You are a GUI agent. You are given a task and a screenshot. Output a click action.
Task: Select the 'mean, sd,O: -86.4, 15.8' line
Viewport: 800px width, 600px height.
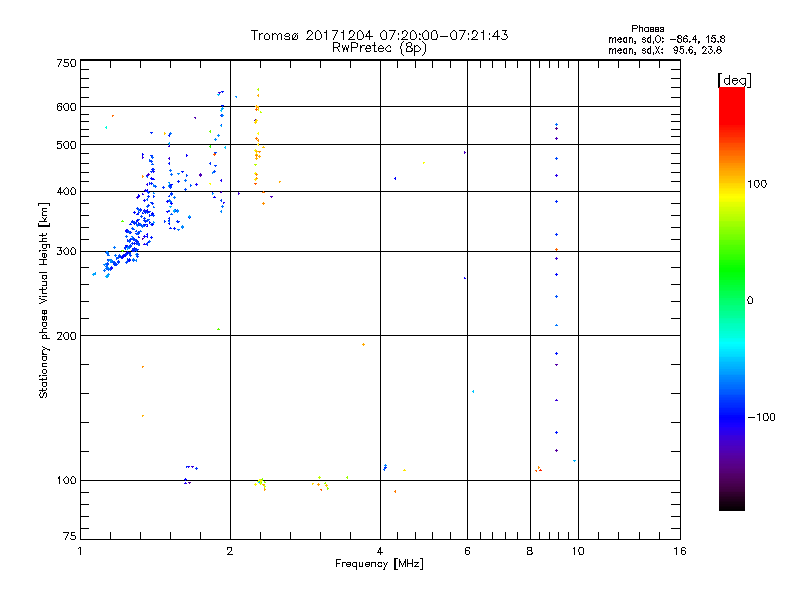point(666,39)
